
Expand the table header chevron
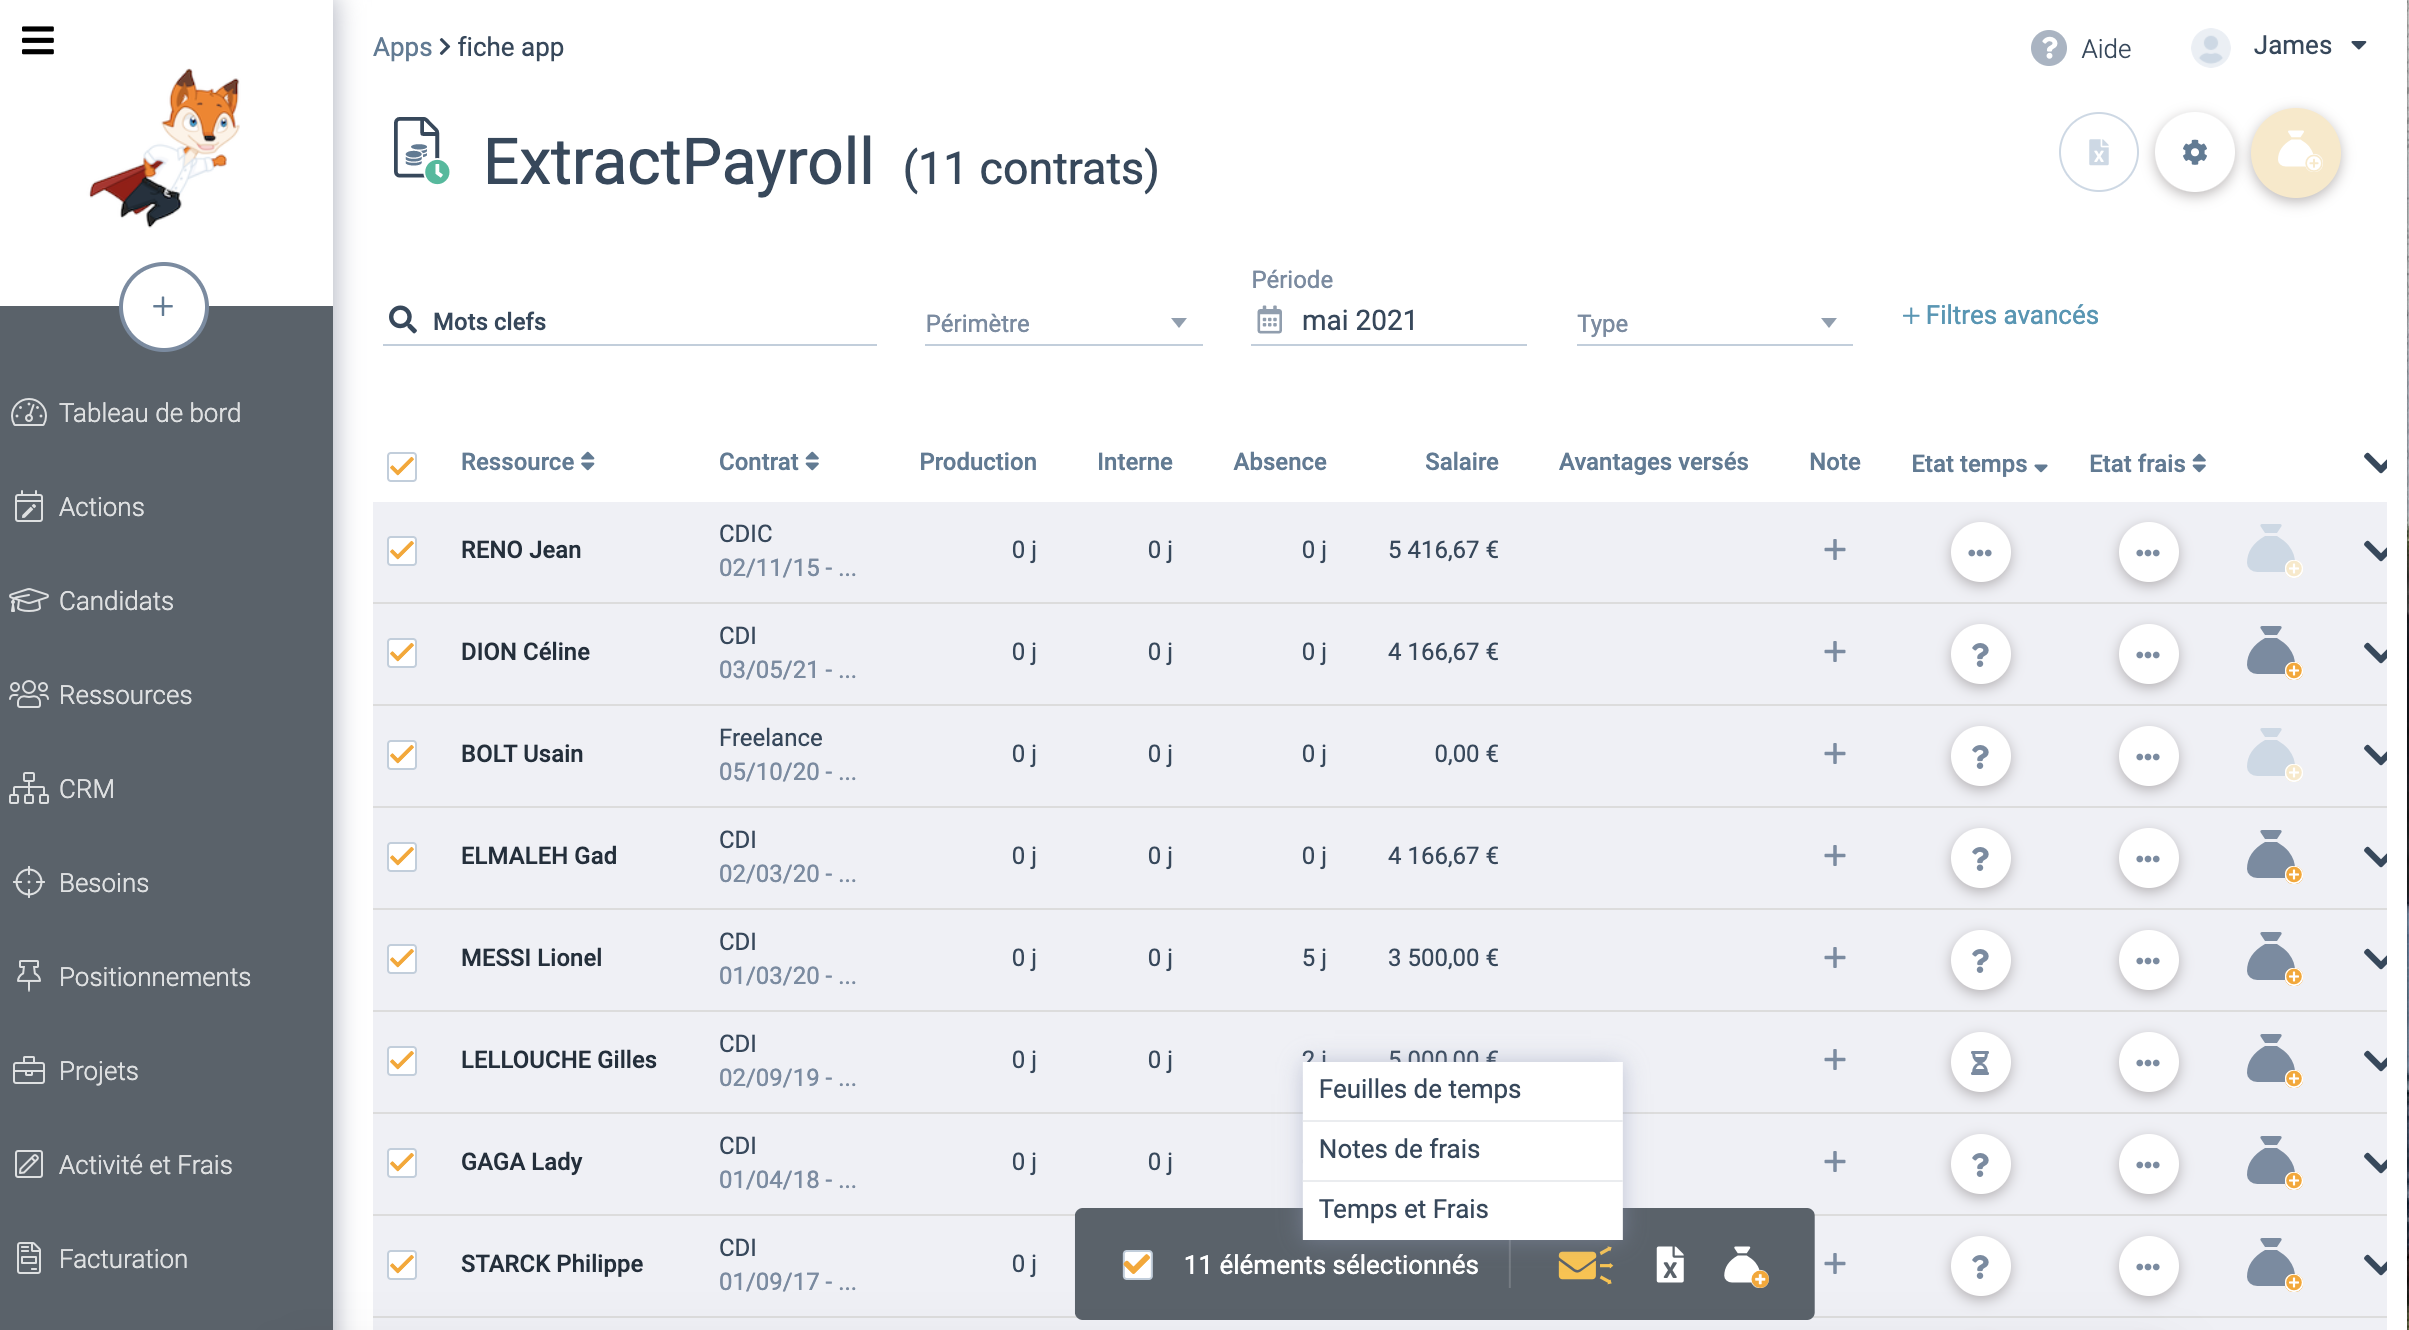(2375, 463)
